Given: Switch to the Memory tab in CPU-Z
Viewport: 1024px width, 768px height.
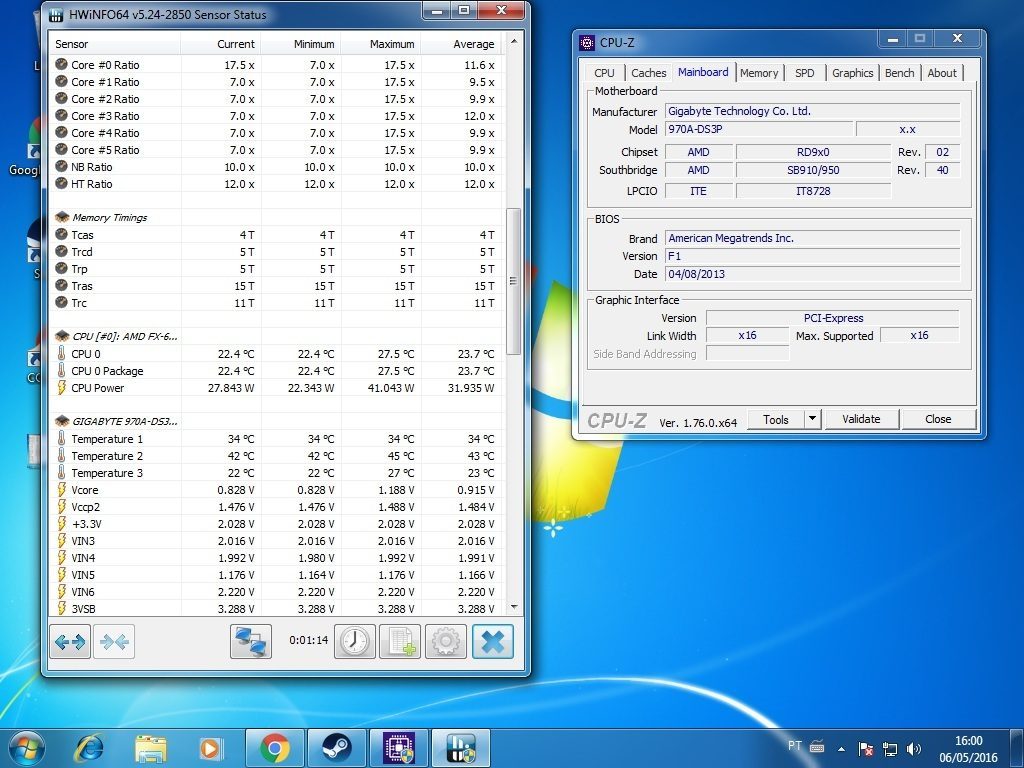Looking at the screenshot, I should pyautogui.click(x=759, y=73).
